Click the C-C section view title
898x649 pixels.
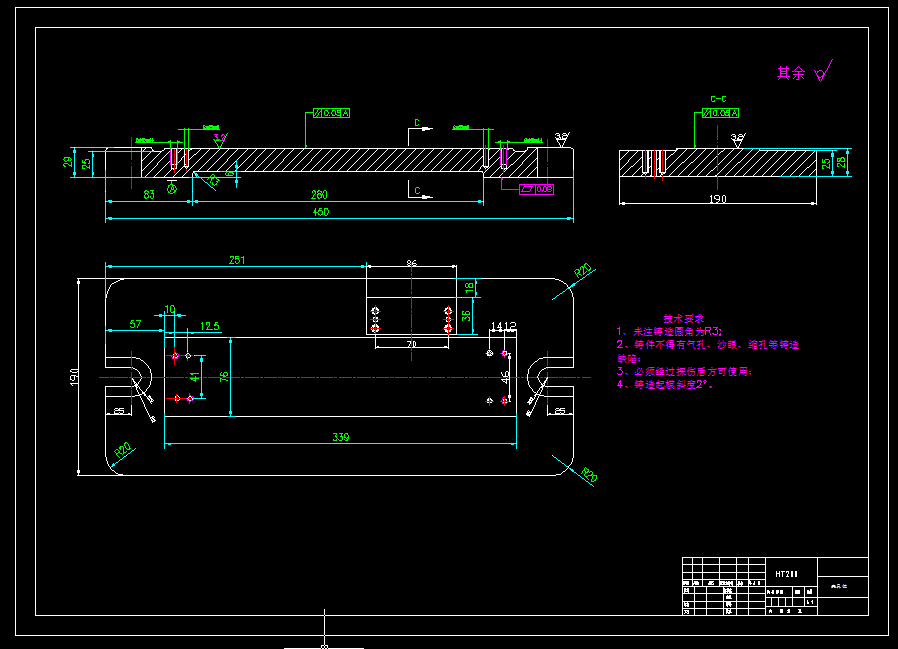(718, 99)
